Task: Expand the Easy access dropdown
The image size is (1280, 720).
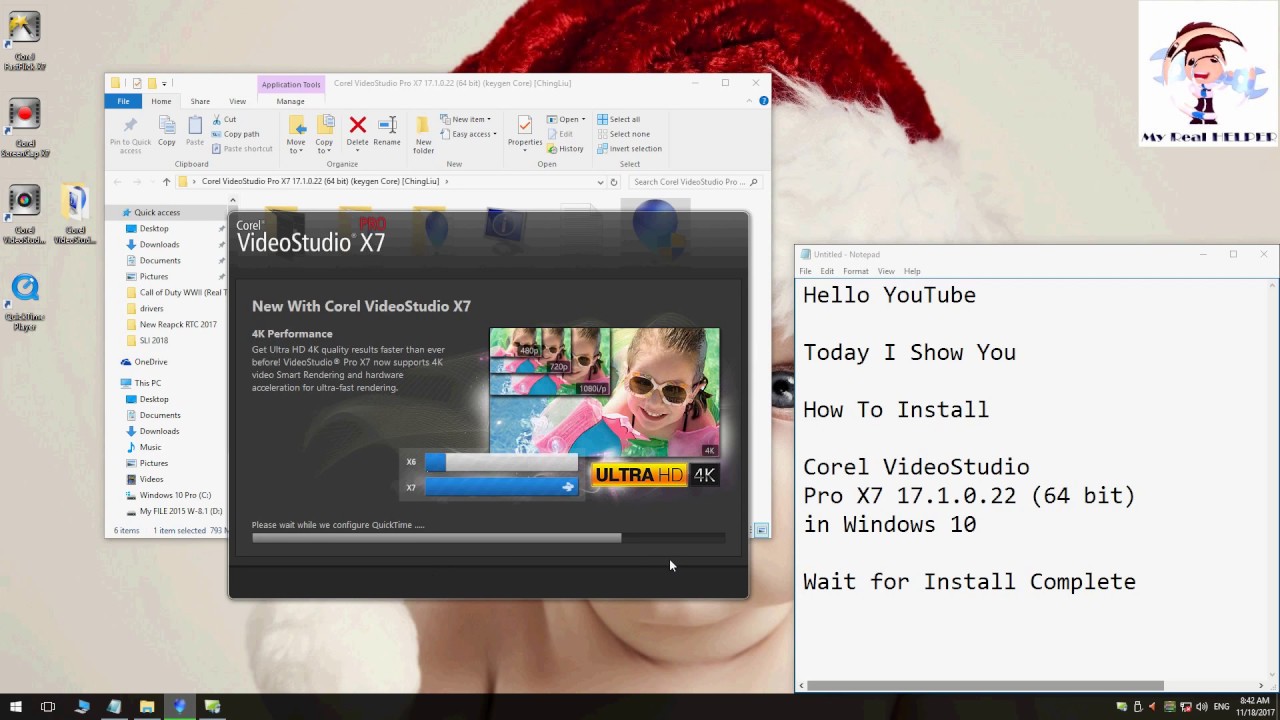Action: [x=468, y=134]
